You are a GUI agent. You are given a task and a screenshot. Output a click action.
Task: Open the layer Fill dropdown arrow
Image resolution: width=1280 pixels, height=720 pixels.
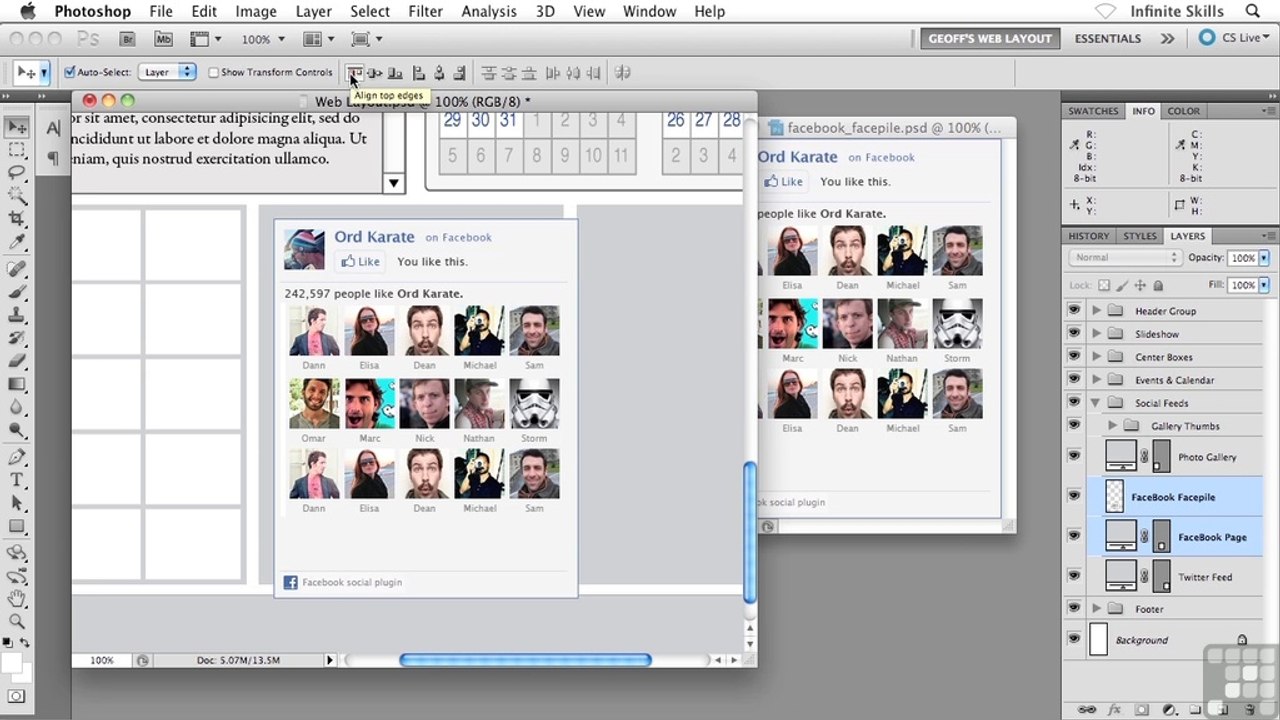1264,285
